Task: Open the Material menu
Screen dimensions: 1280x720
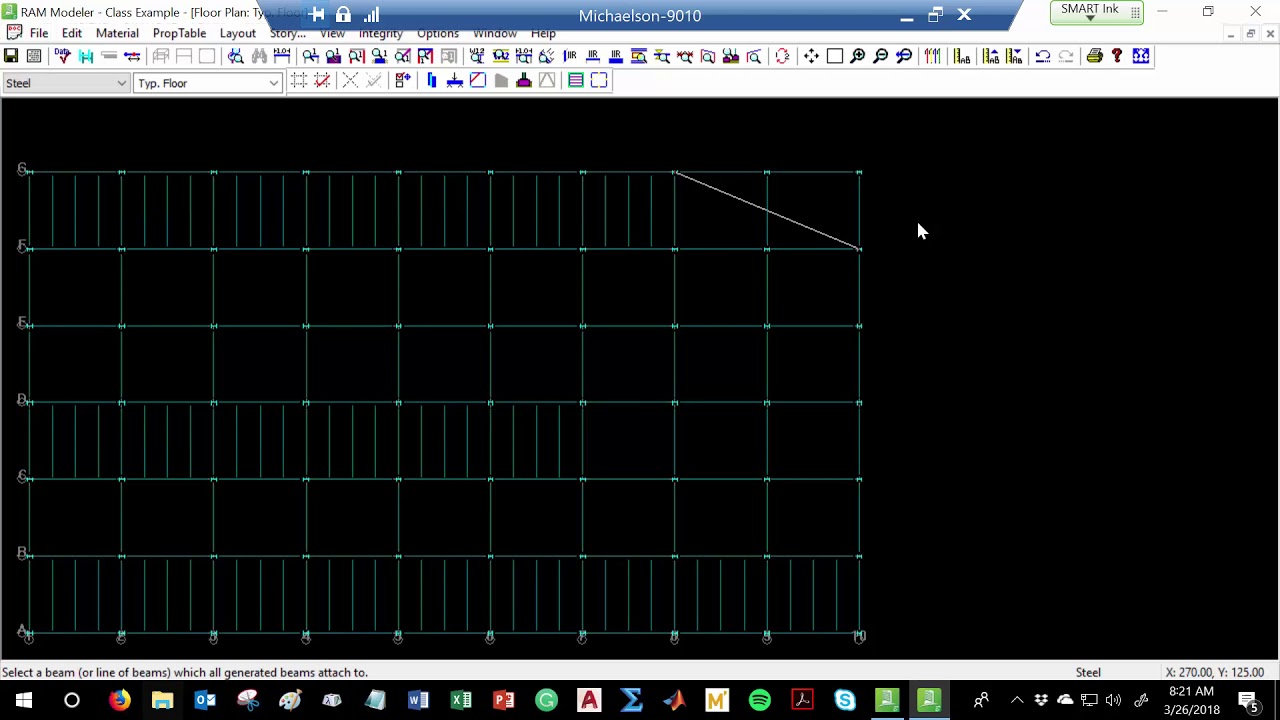Action: coord(117,33)
